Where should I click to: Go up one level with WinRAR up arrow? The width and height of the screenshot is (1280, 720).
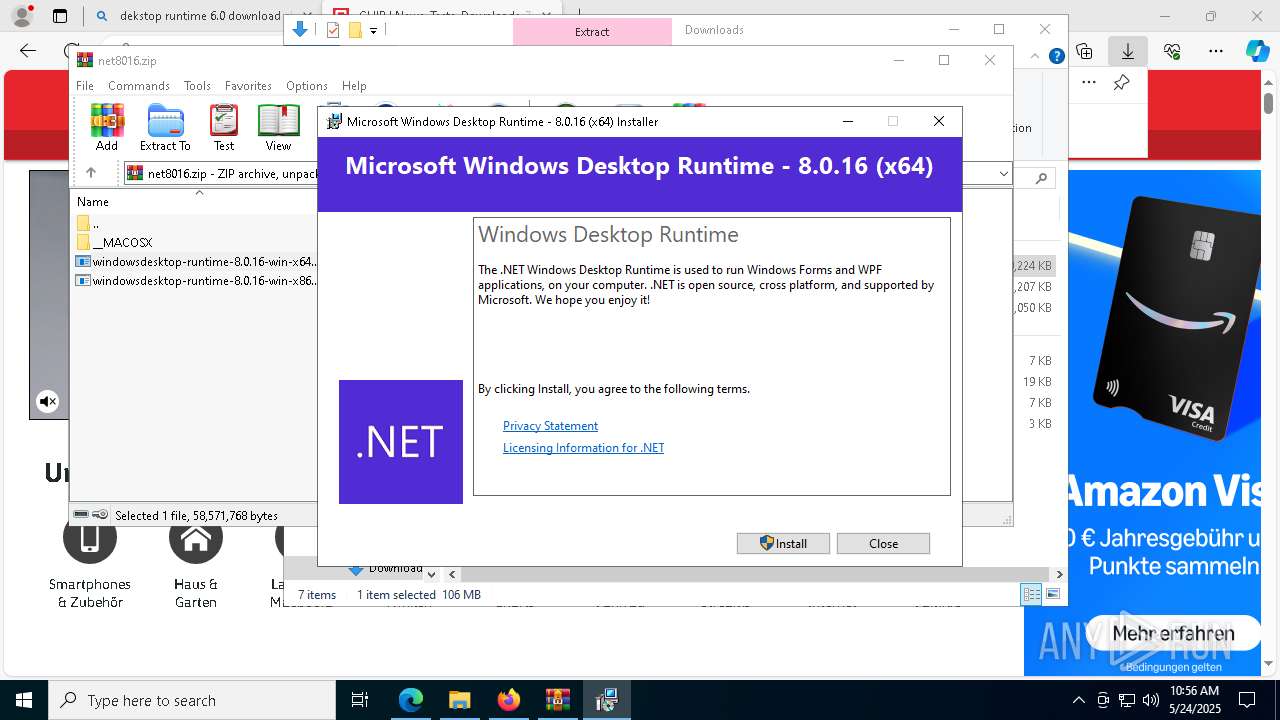click(90, 173)
